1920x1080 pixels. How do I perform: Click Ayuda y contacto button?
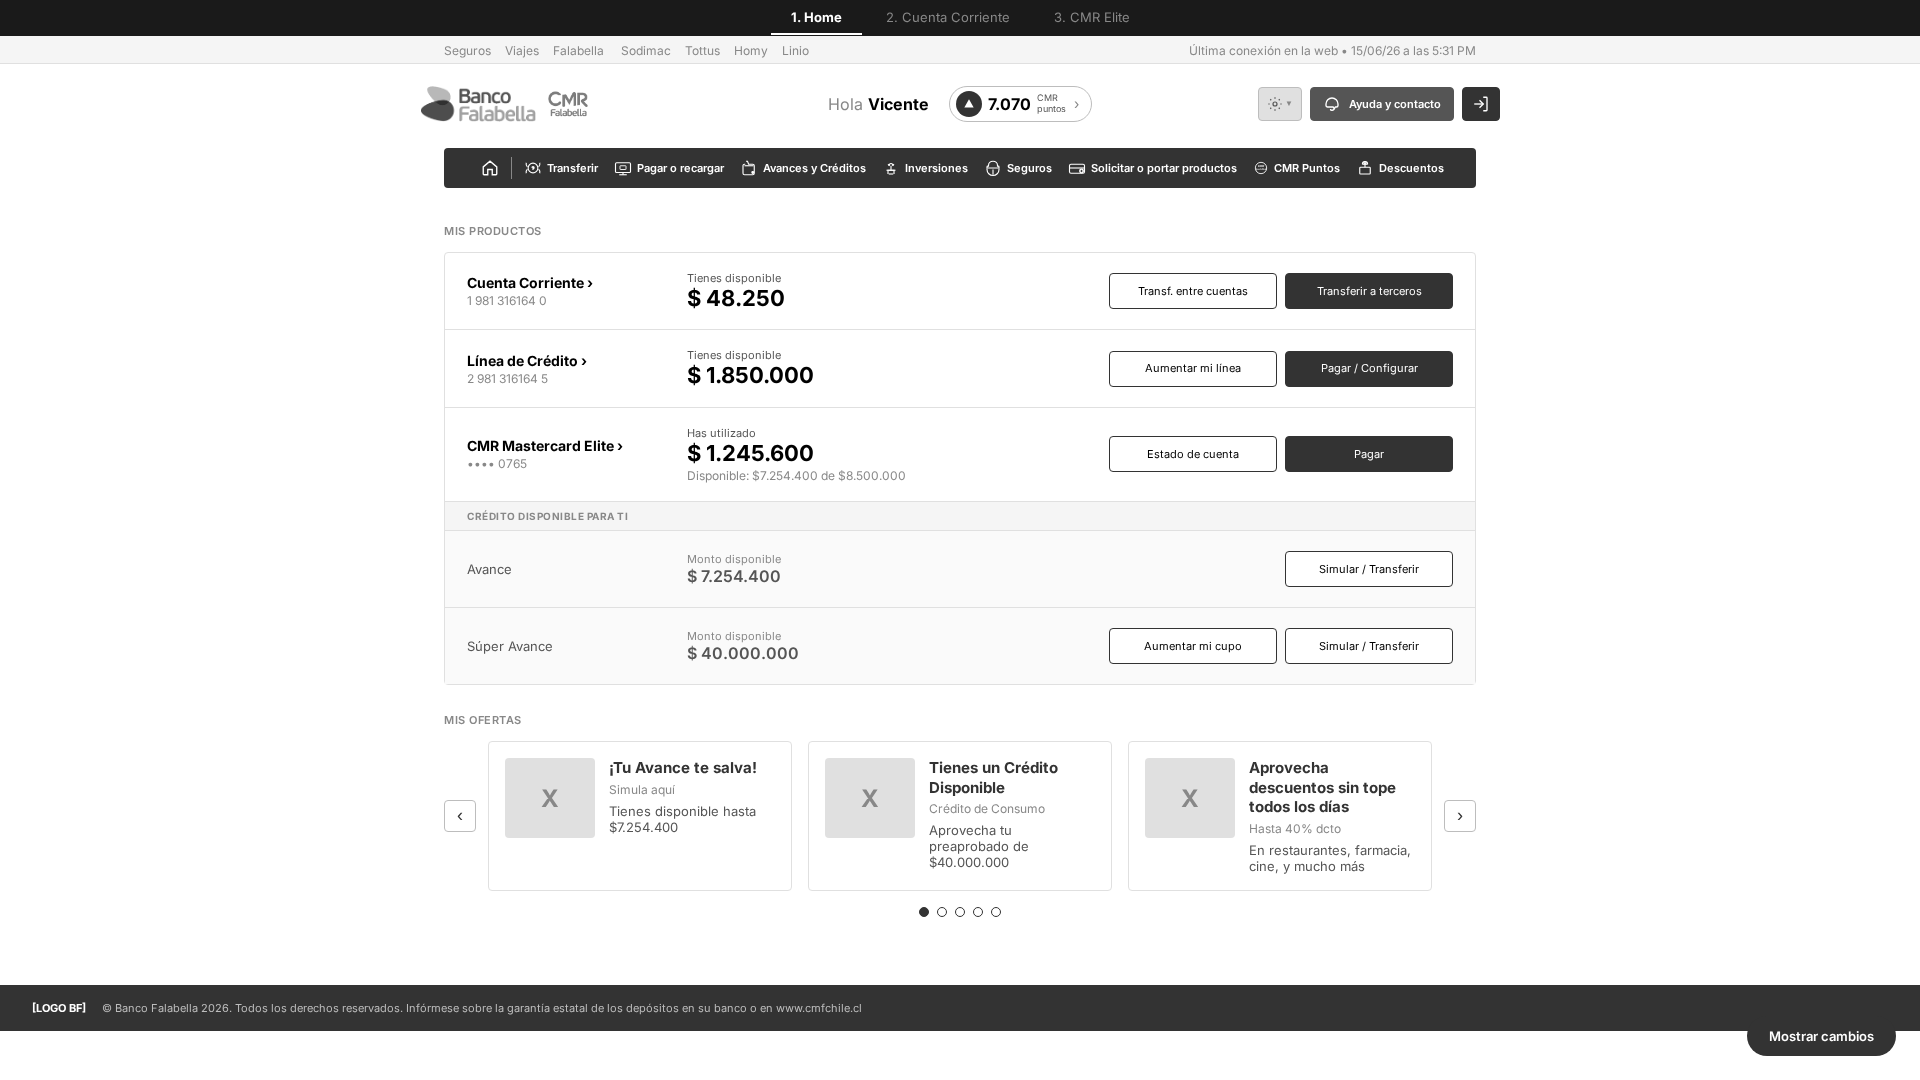1382,104
